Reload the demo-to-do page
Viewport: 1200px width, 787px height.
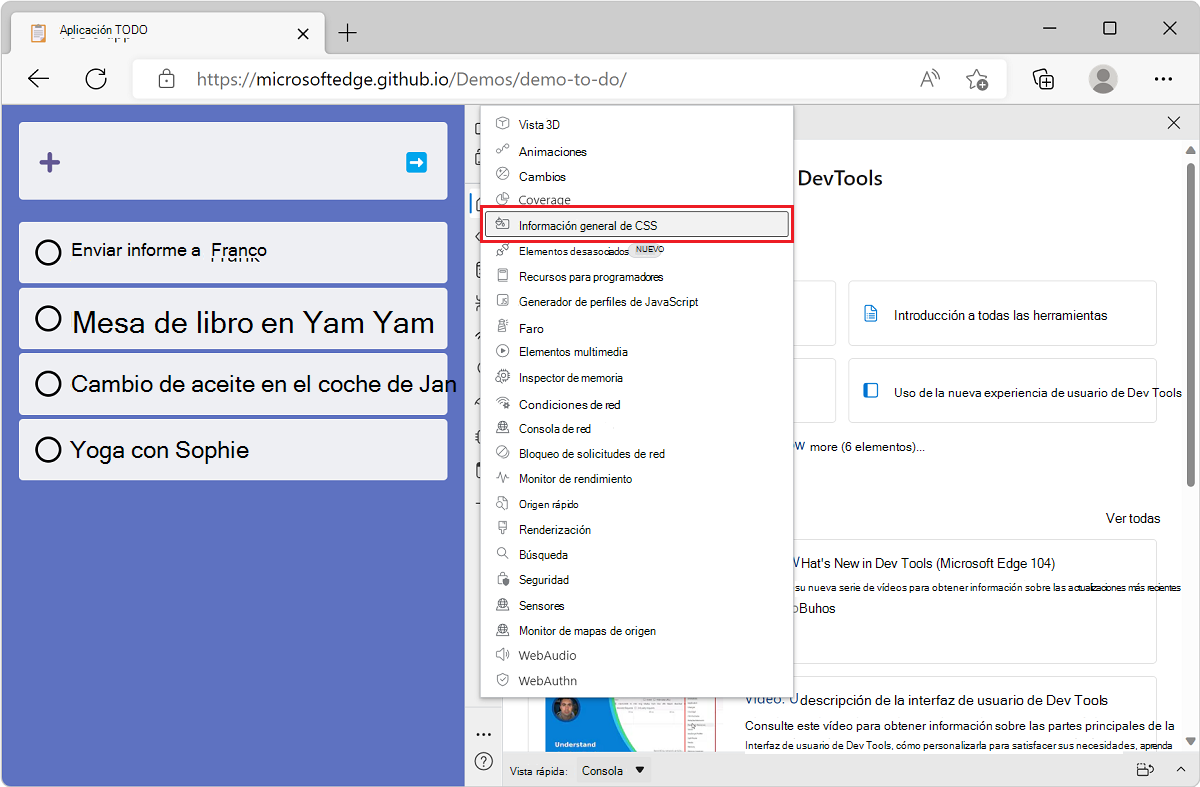point(96,78)
